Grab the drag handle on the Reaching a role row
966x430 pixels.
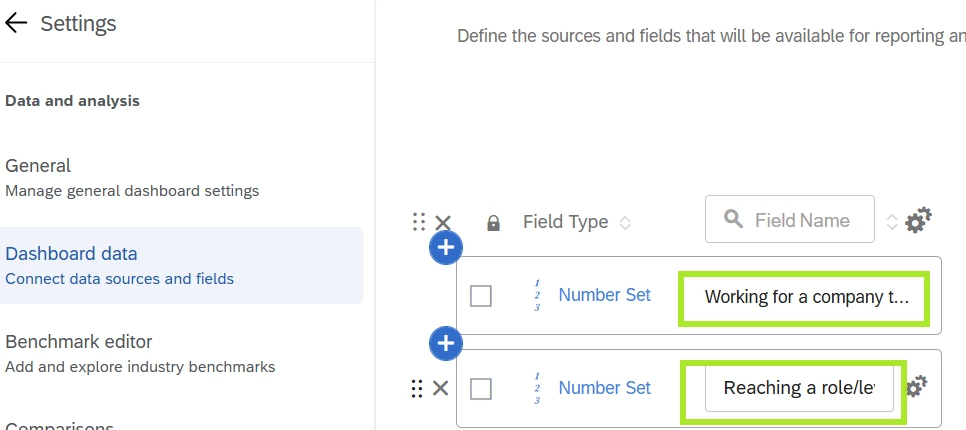pyautogui.click(x=418, y=388)
